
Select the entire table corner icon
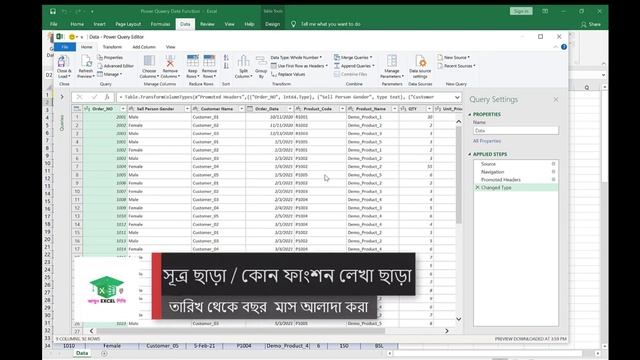pos(77,109)
